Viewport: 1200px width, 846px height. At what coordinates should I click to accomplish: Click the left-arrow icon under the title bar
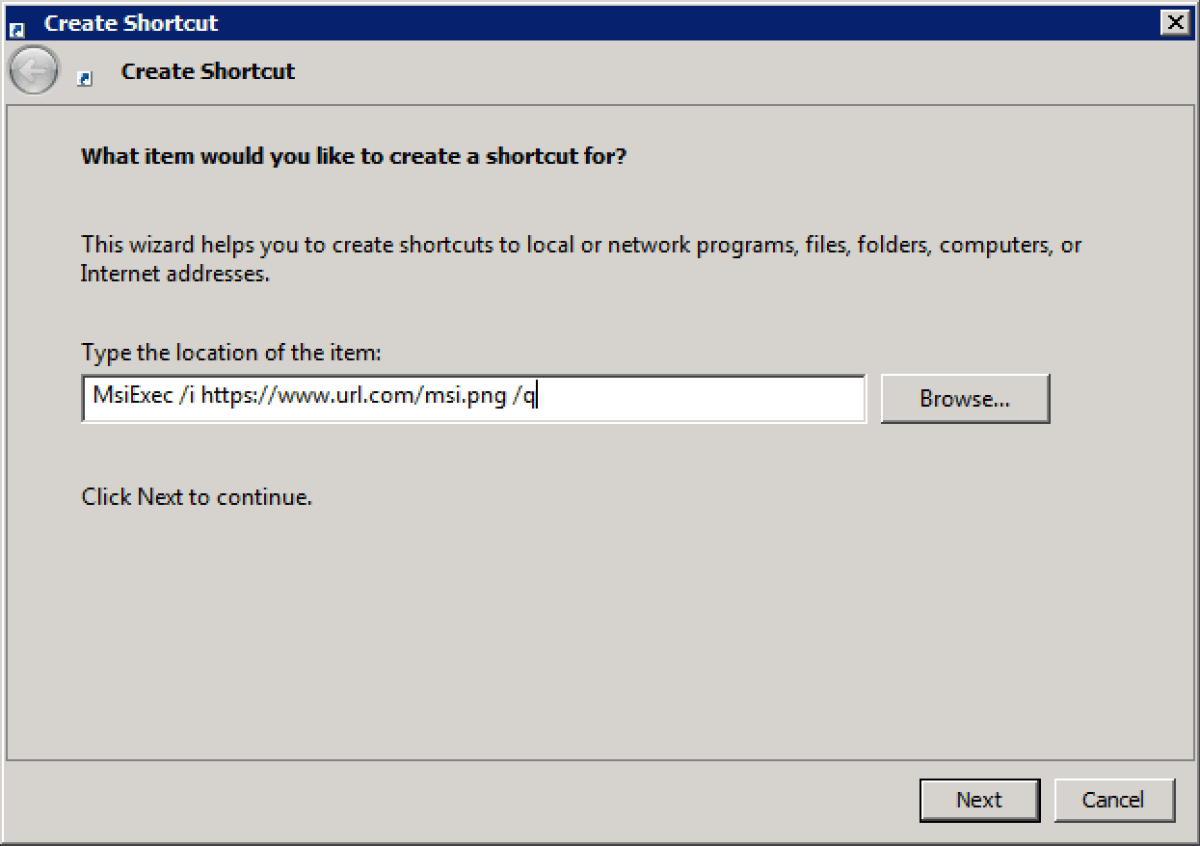33,70
